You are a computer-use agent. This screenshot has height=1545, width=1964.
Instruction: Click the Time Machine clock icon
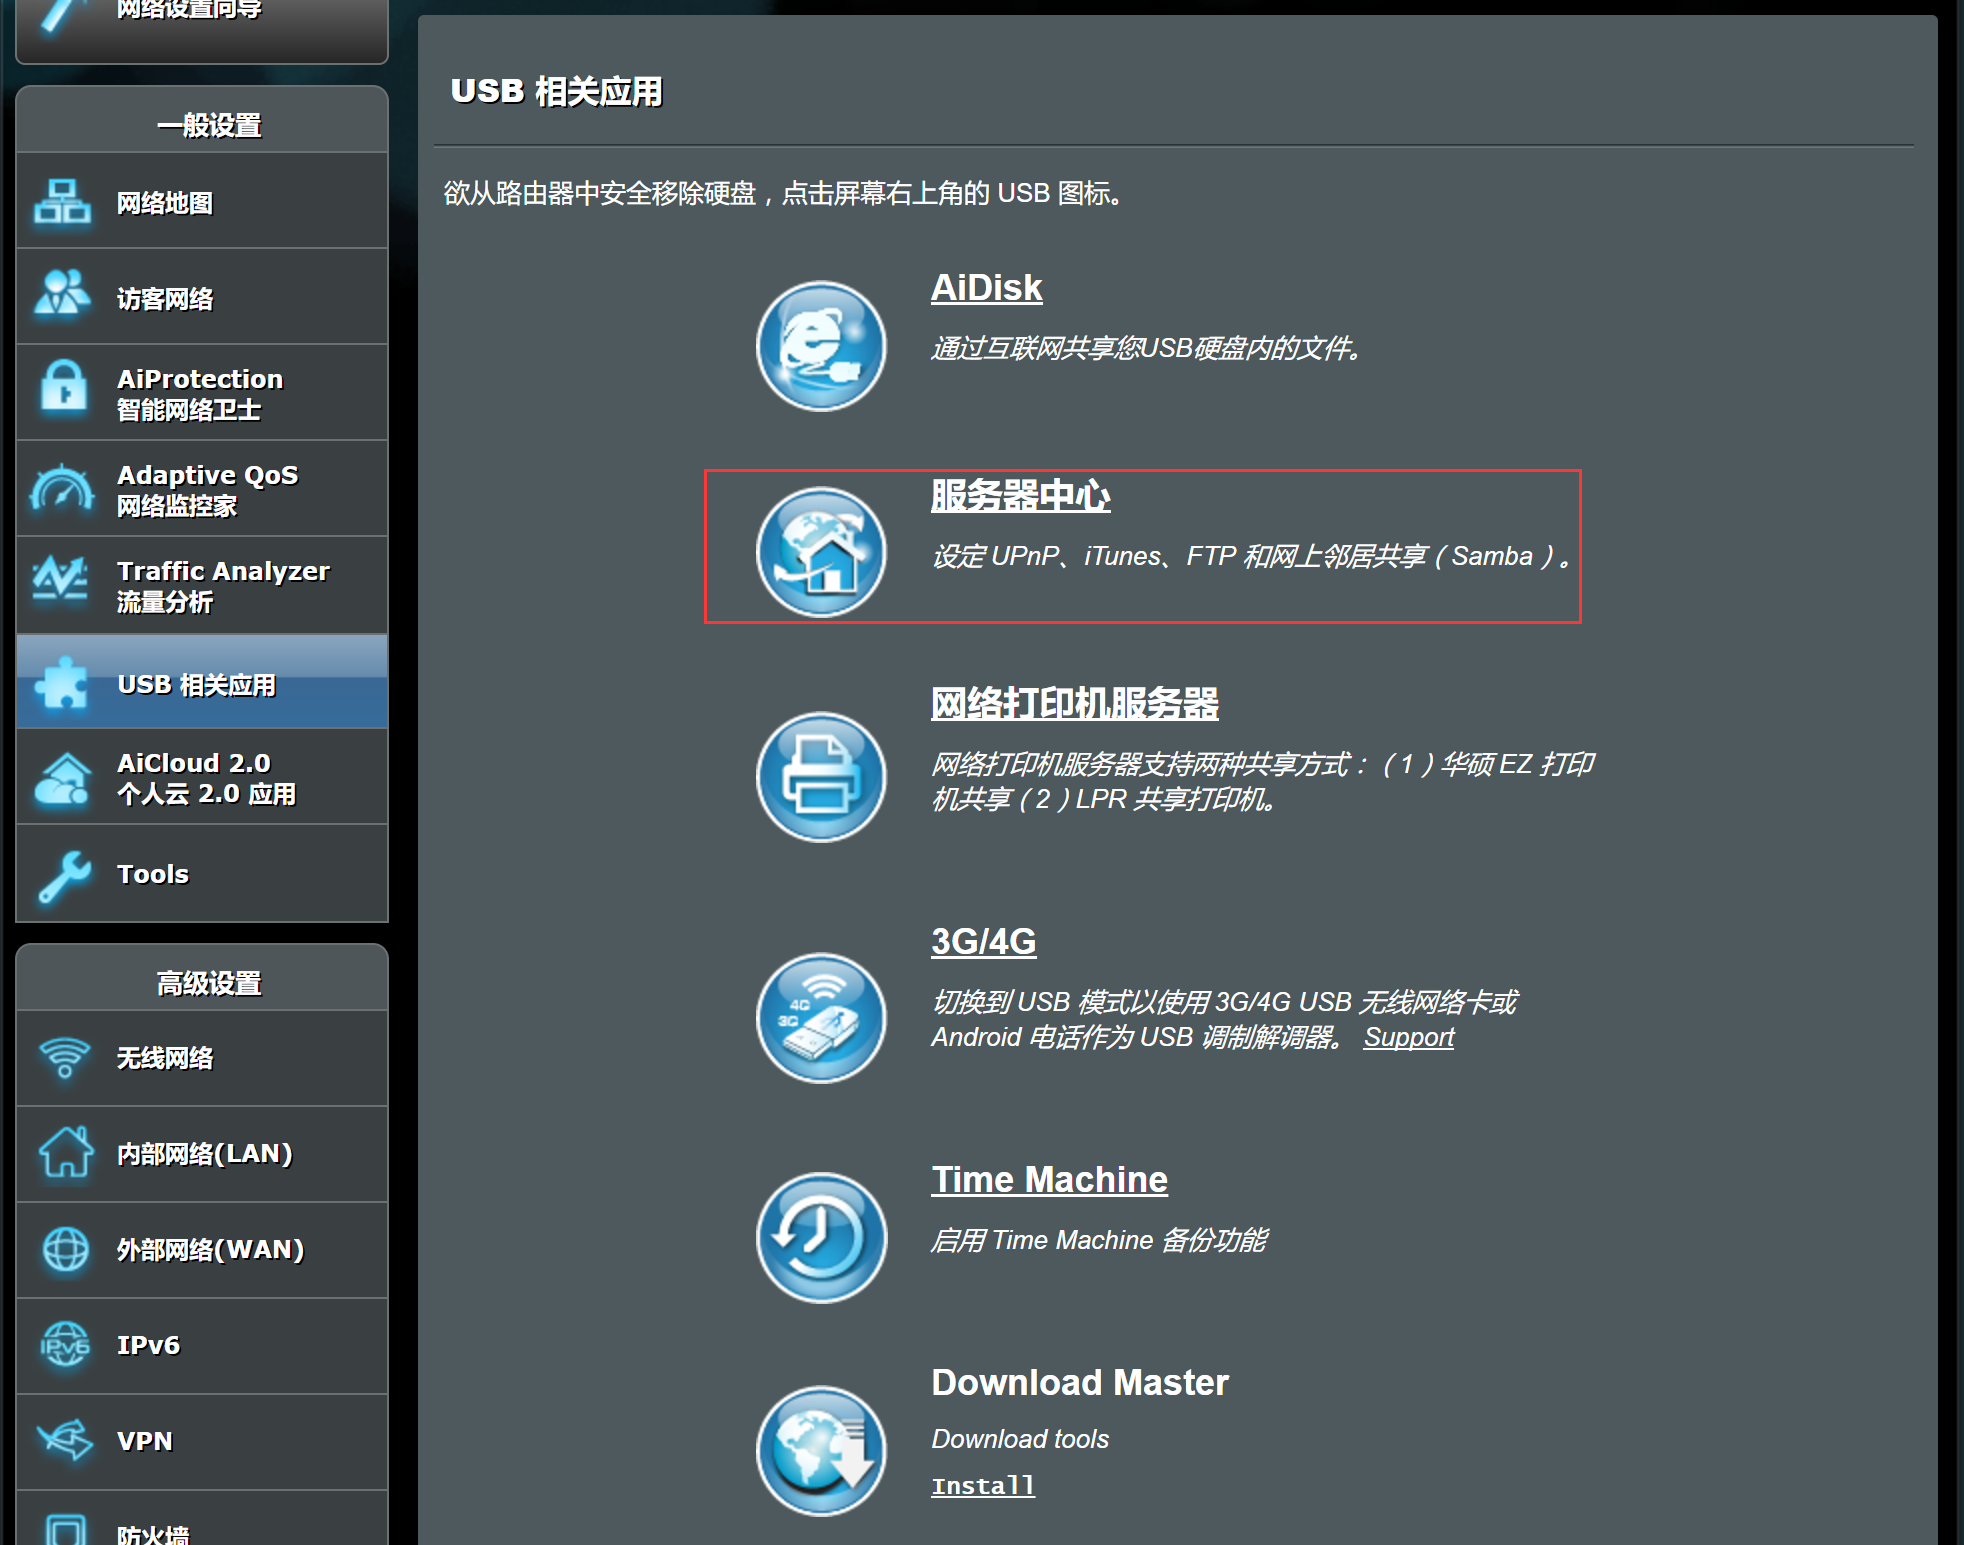821,1237
